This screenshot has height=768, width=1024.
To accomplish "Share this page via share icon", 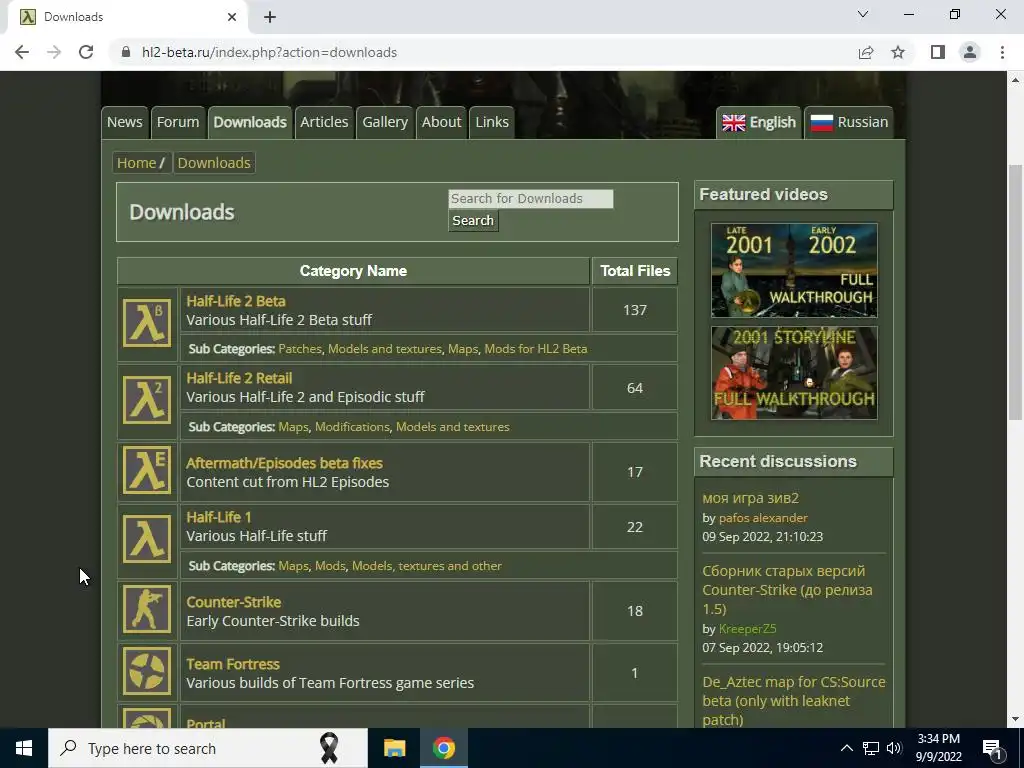I will [x=866, y=52].
